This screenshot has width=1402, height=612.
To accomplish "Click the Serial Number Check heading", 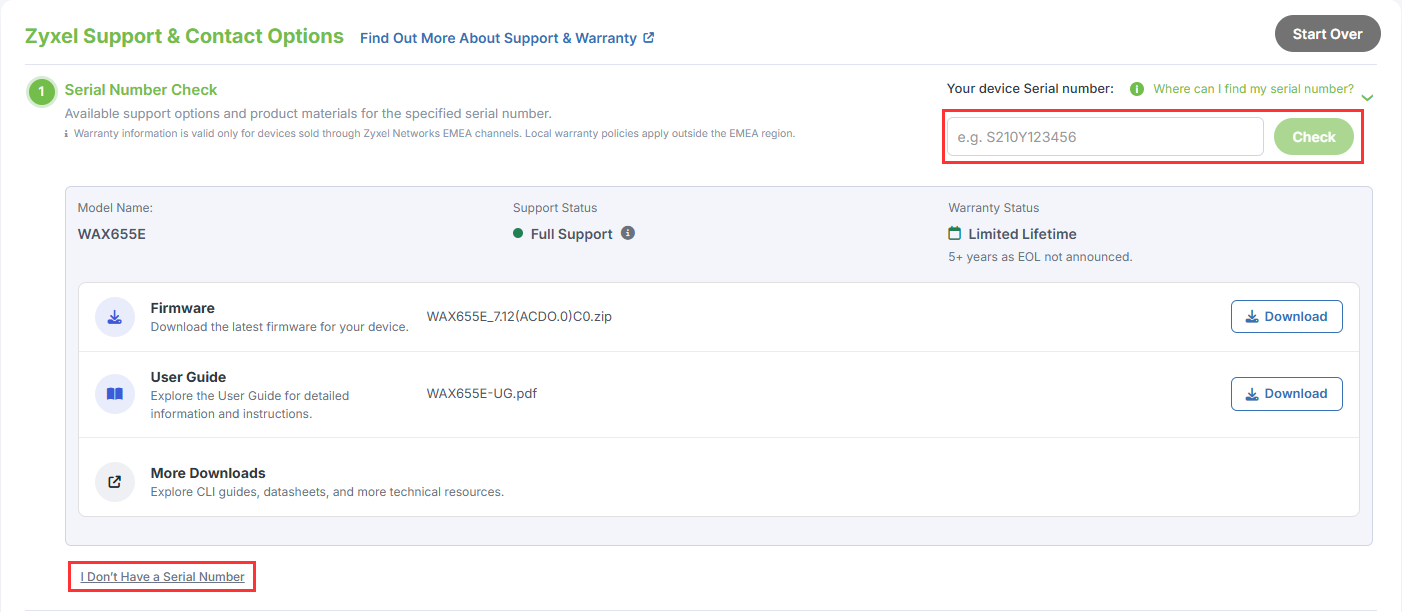I will point(141,90).
